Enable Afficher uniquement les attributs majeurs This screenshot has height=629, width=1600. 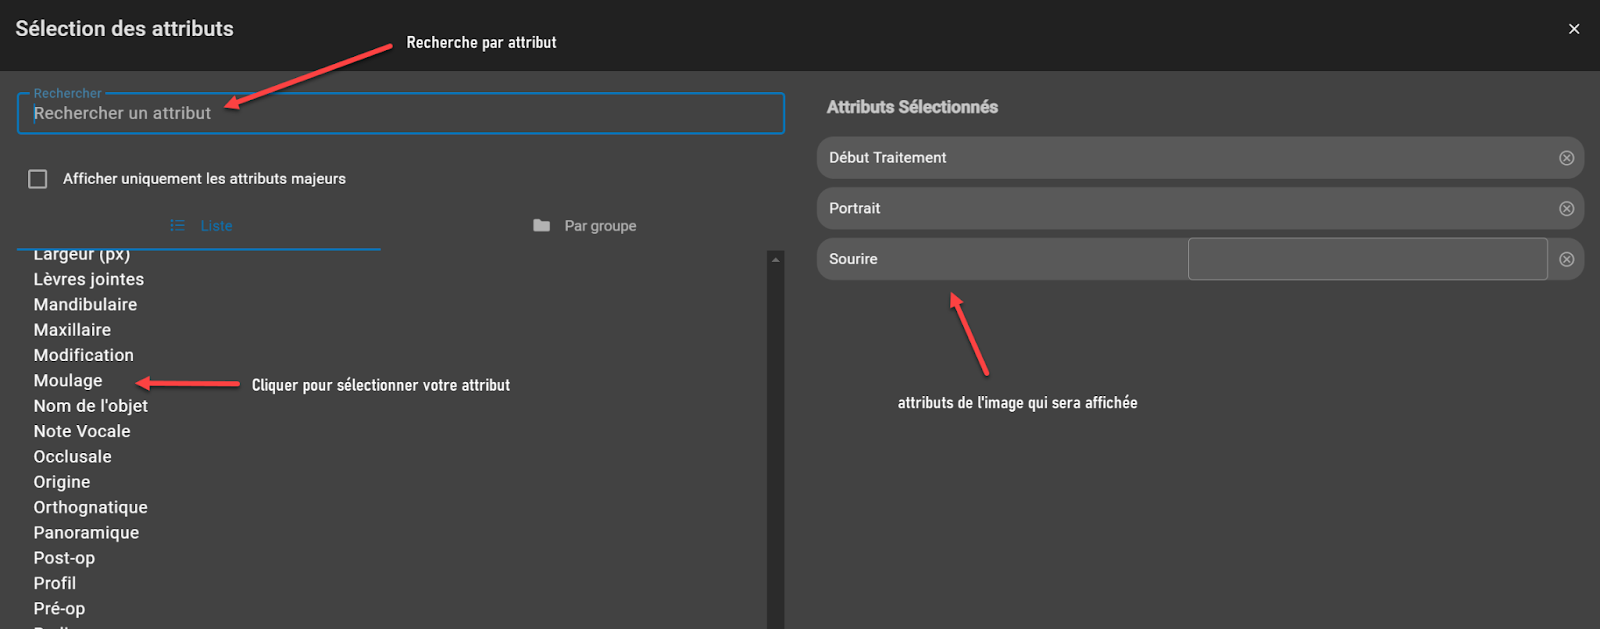tap(38, 179)
